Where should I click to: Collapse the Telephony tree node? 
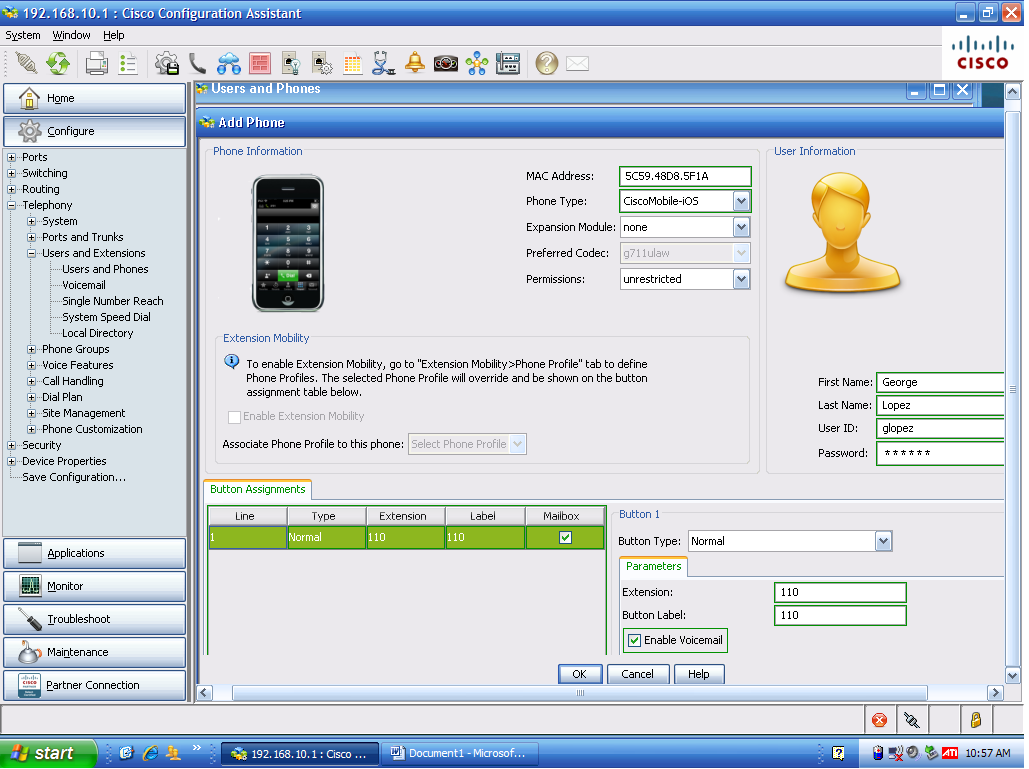(11, 205)
